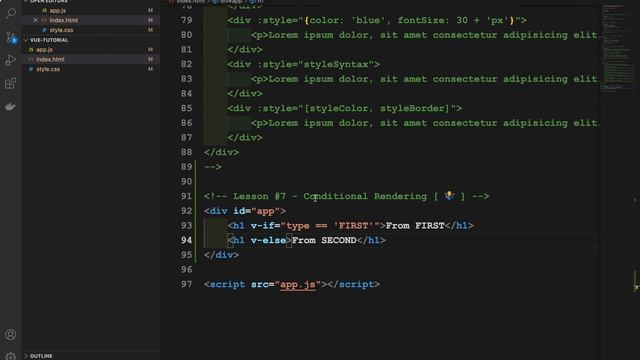
Task: Click the closing comment marker on line 89
Action: [213, 167]
